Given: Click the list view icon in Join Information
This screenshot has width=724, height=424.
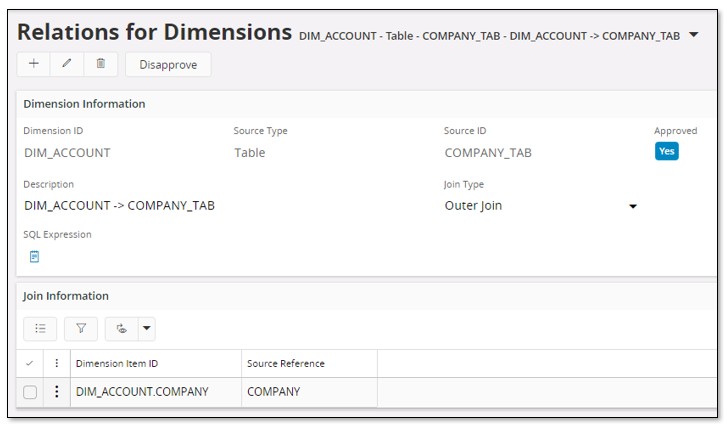Looking at the screenshot, I should click(x=40, y=329).
